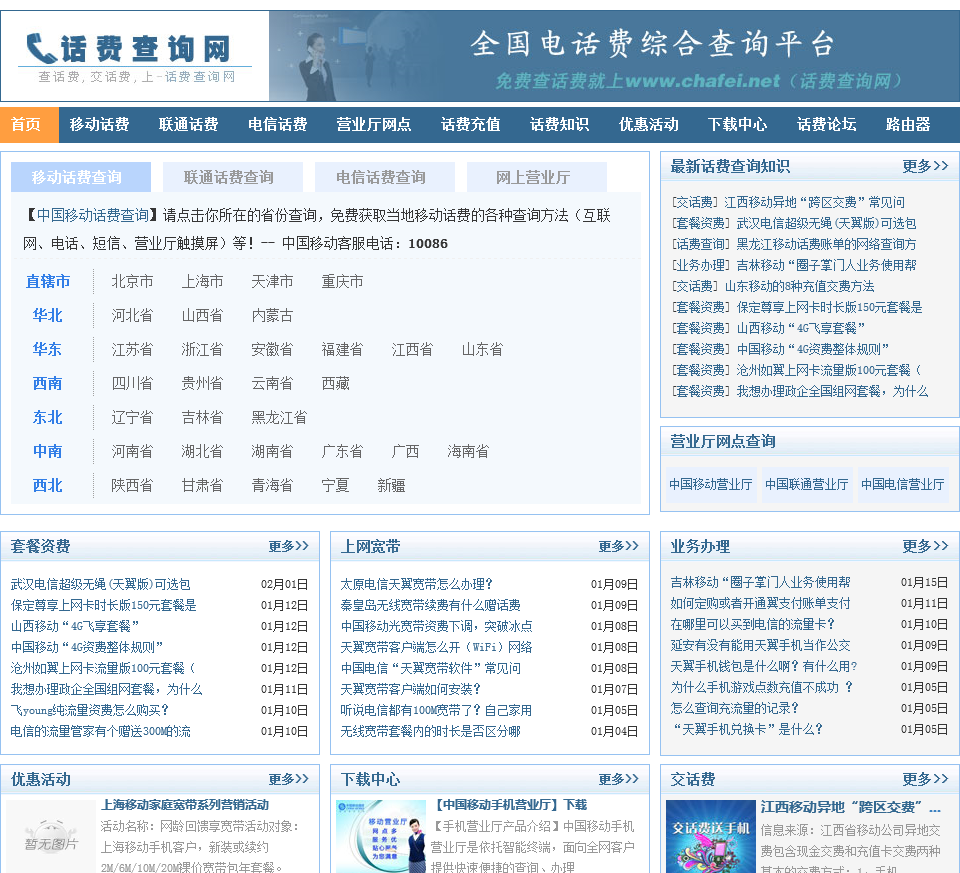Open 秦皇岛无线宽带续费有什么赠话费 article
960x873 pixels.
click(x=430, y=605)
